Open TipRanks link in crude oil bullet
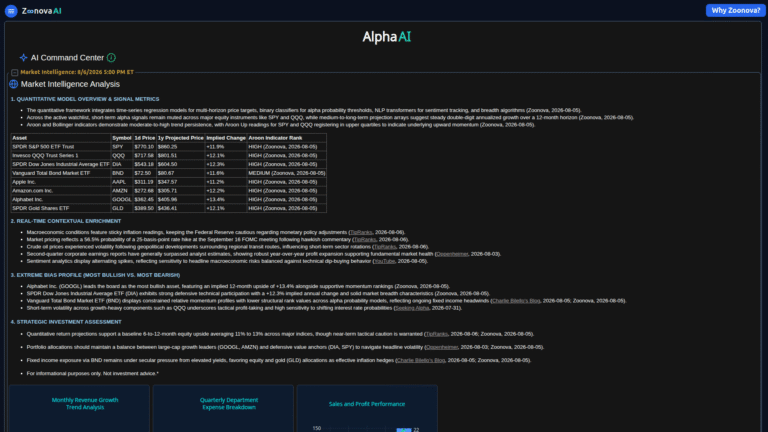Viewport: 768px width, 432px height. [384, 247]
